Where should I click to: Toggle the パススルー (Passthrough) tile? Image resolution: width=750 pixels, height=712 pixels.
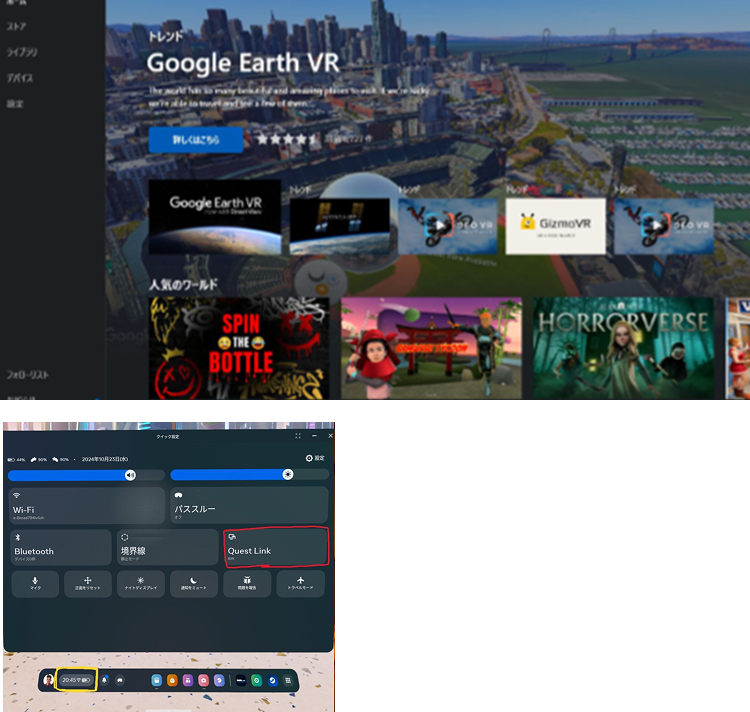point(249,505)
